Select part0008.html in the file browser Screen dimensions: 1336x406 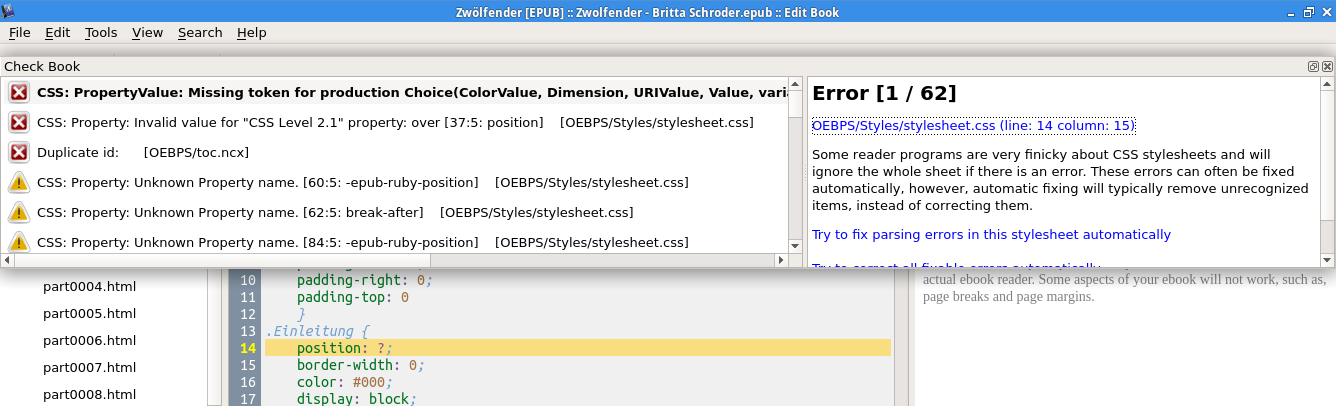(x=89, y=394)
